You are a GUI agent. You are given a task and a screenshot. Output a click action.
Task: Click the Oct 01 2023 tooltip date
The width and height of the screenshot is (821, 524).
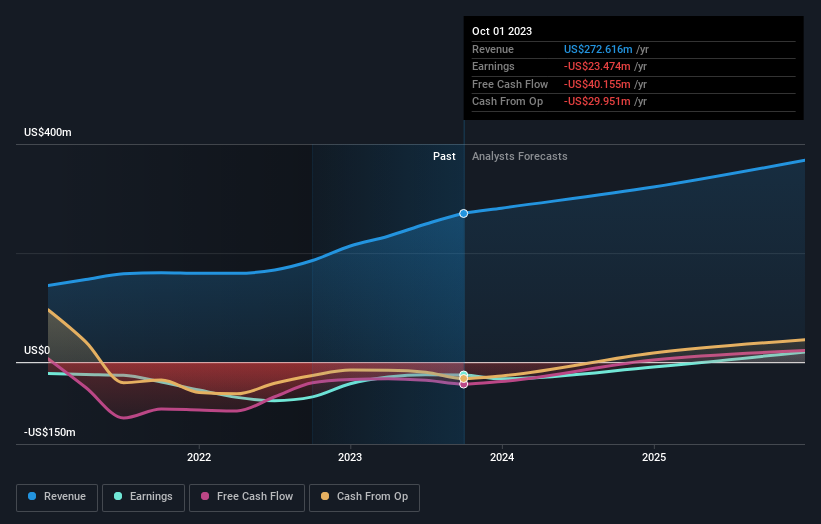tap(502, 31)
